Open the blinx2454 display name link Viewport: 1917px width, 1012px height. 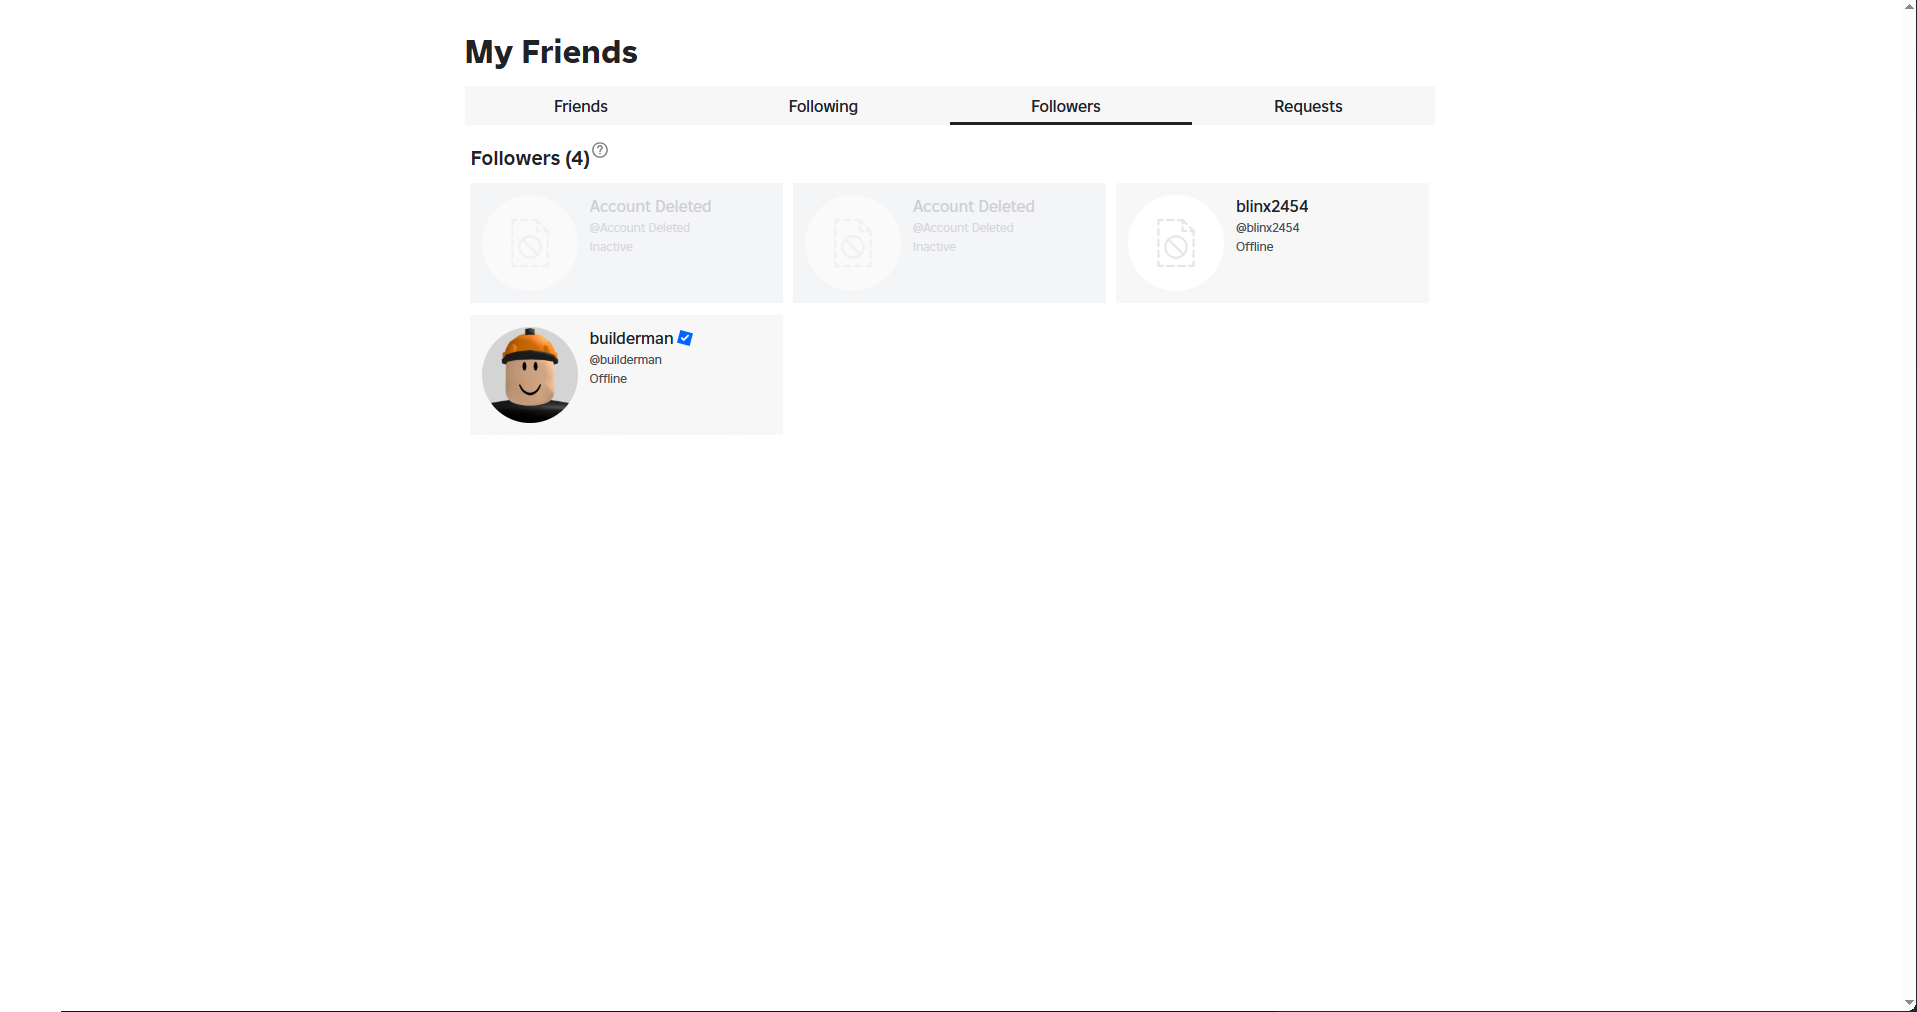click(1272, 206)
